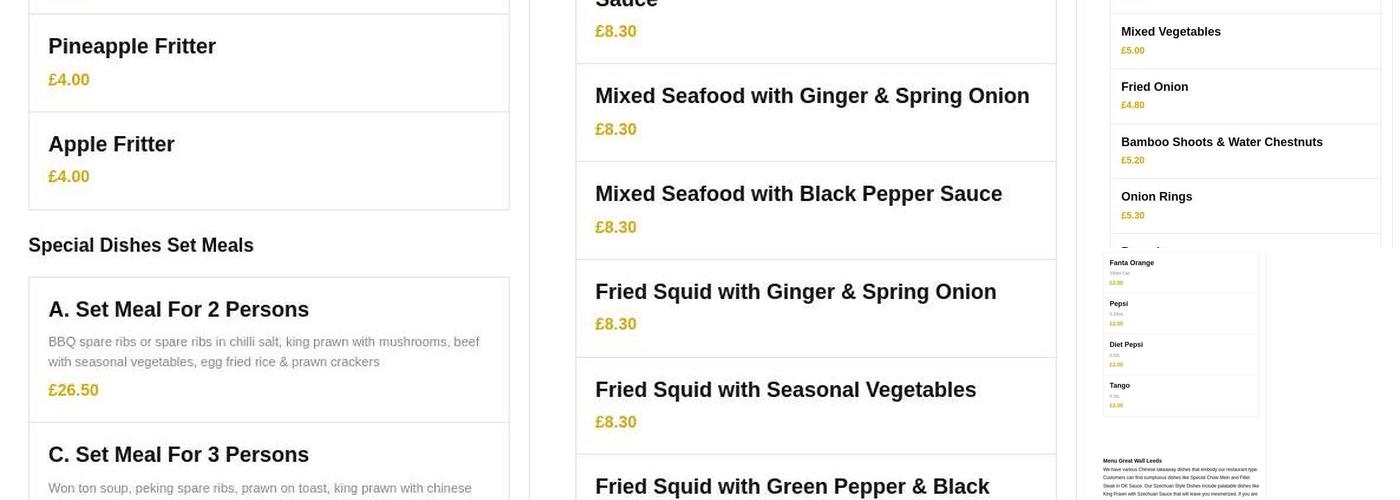The image size is (1400, 500).
Task: Pick C. Set Meal For 3 Persons
Action: coord(178,455)
